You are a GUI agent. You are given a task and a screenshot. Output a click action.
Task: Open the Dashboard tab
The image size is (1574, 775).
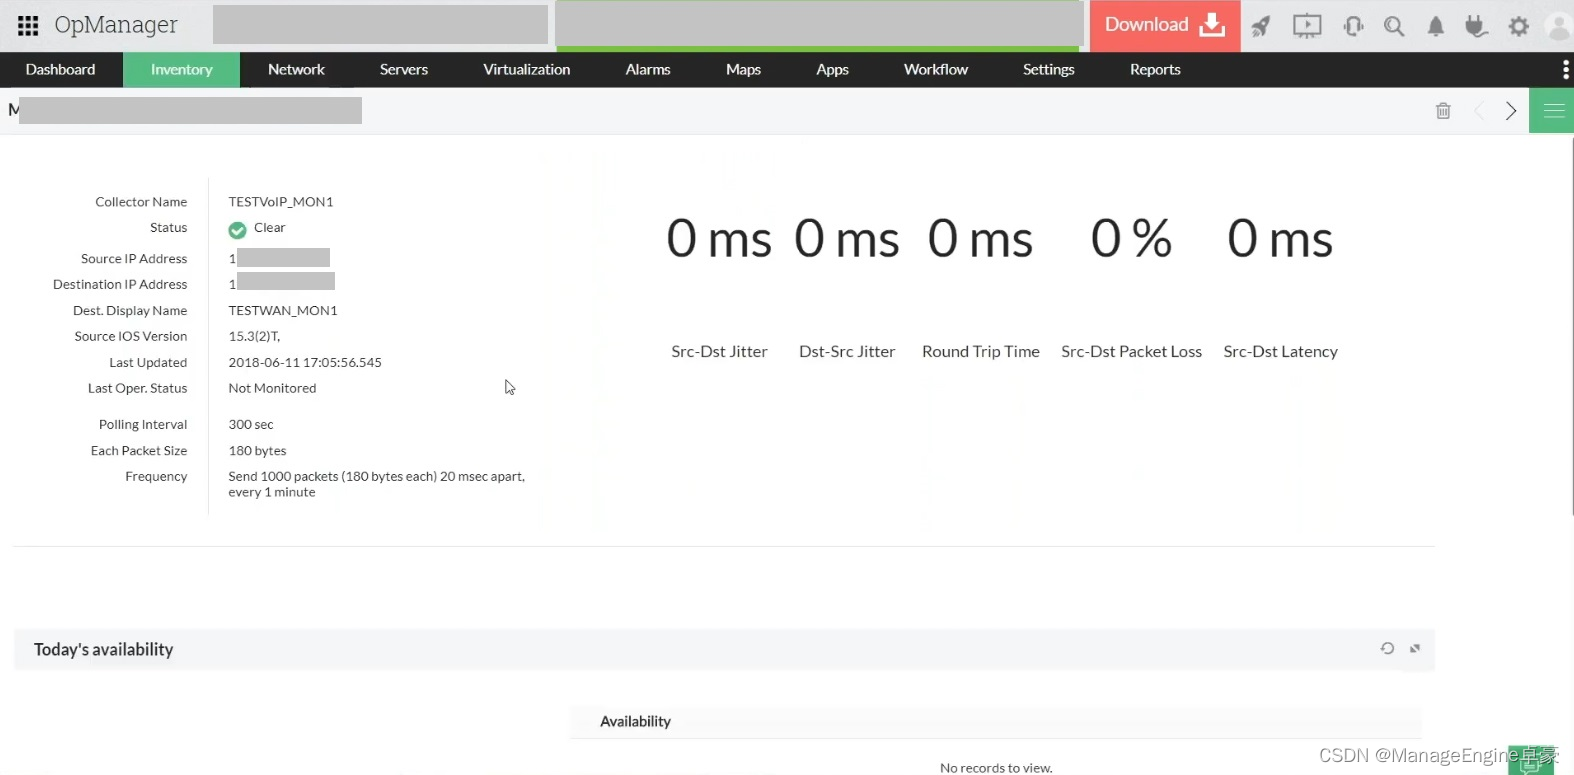(60, 69)
